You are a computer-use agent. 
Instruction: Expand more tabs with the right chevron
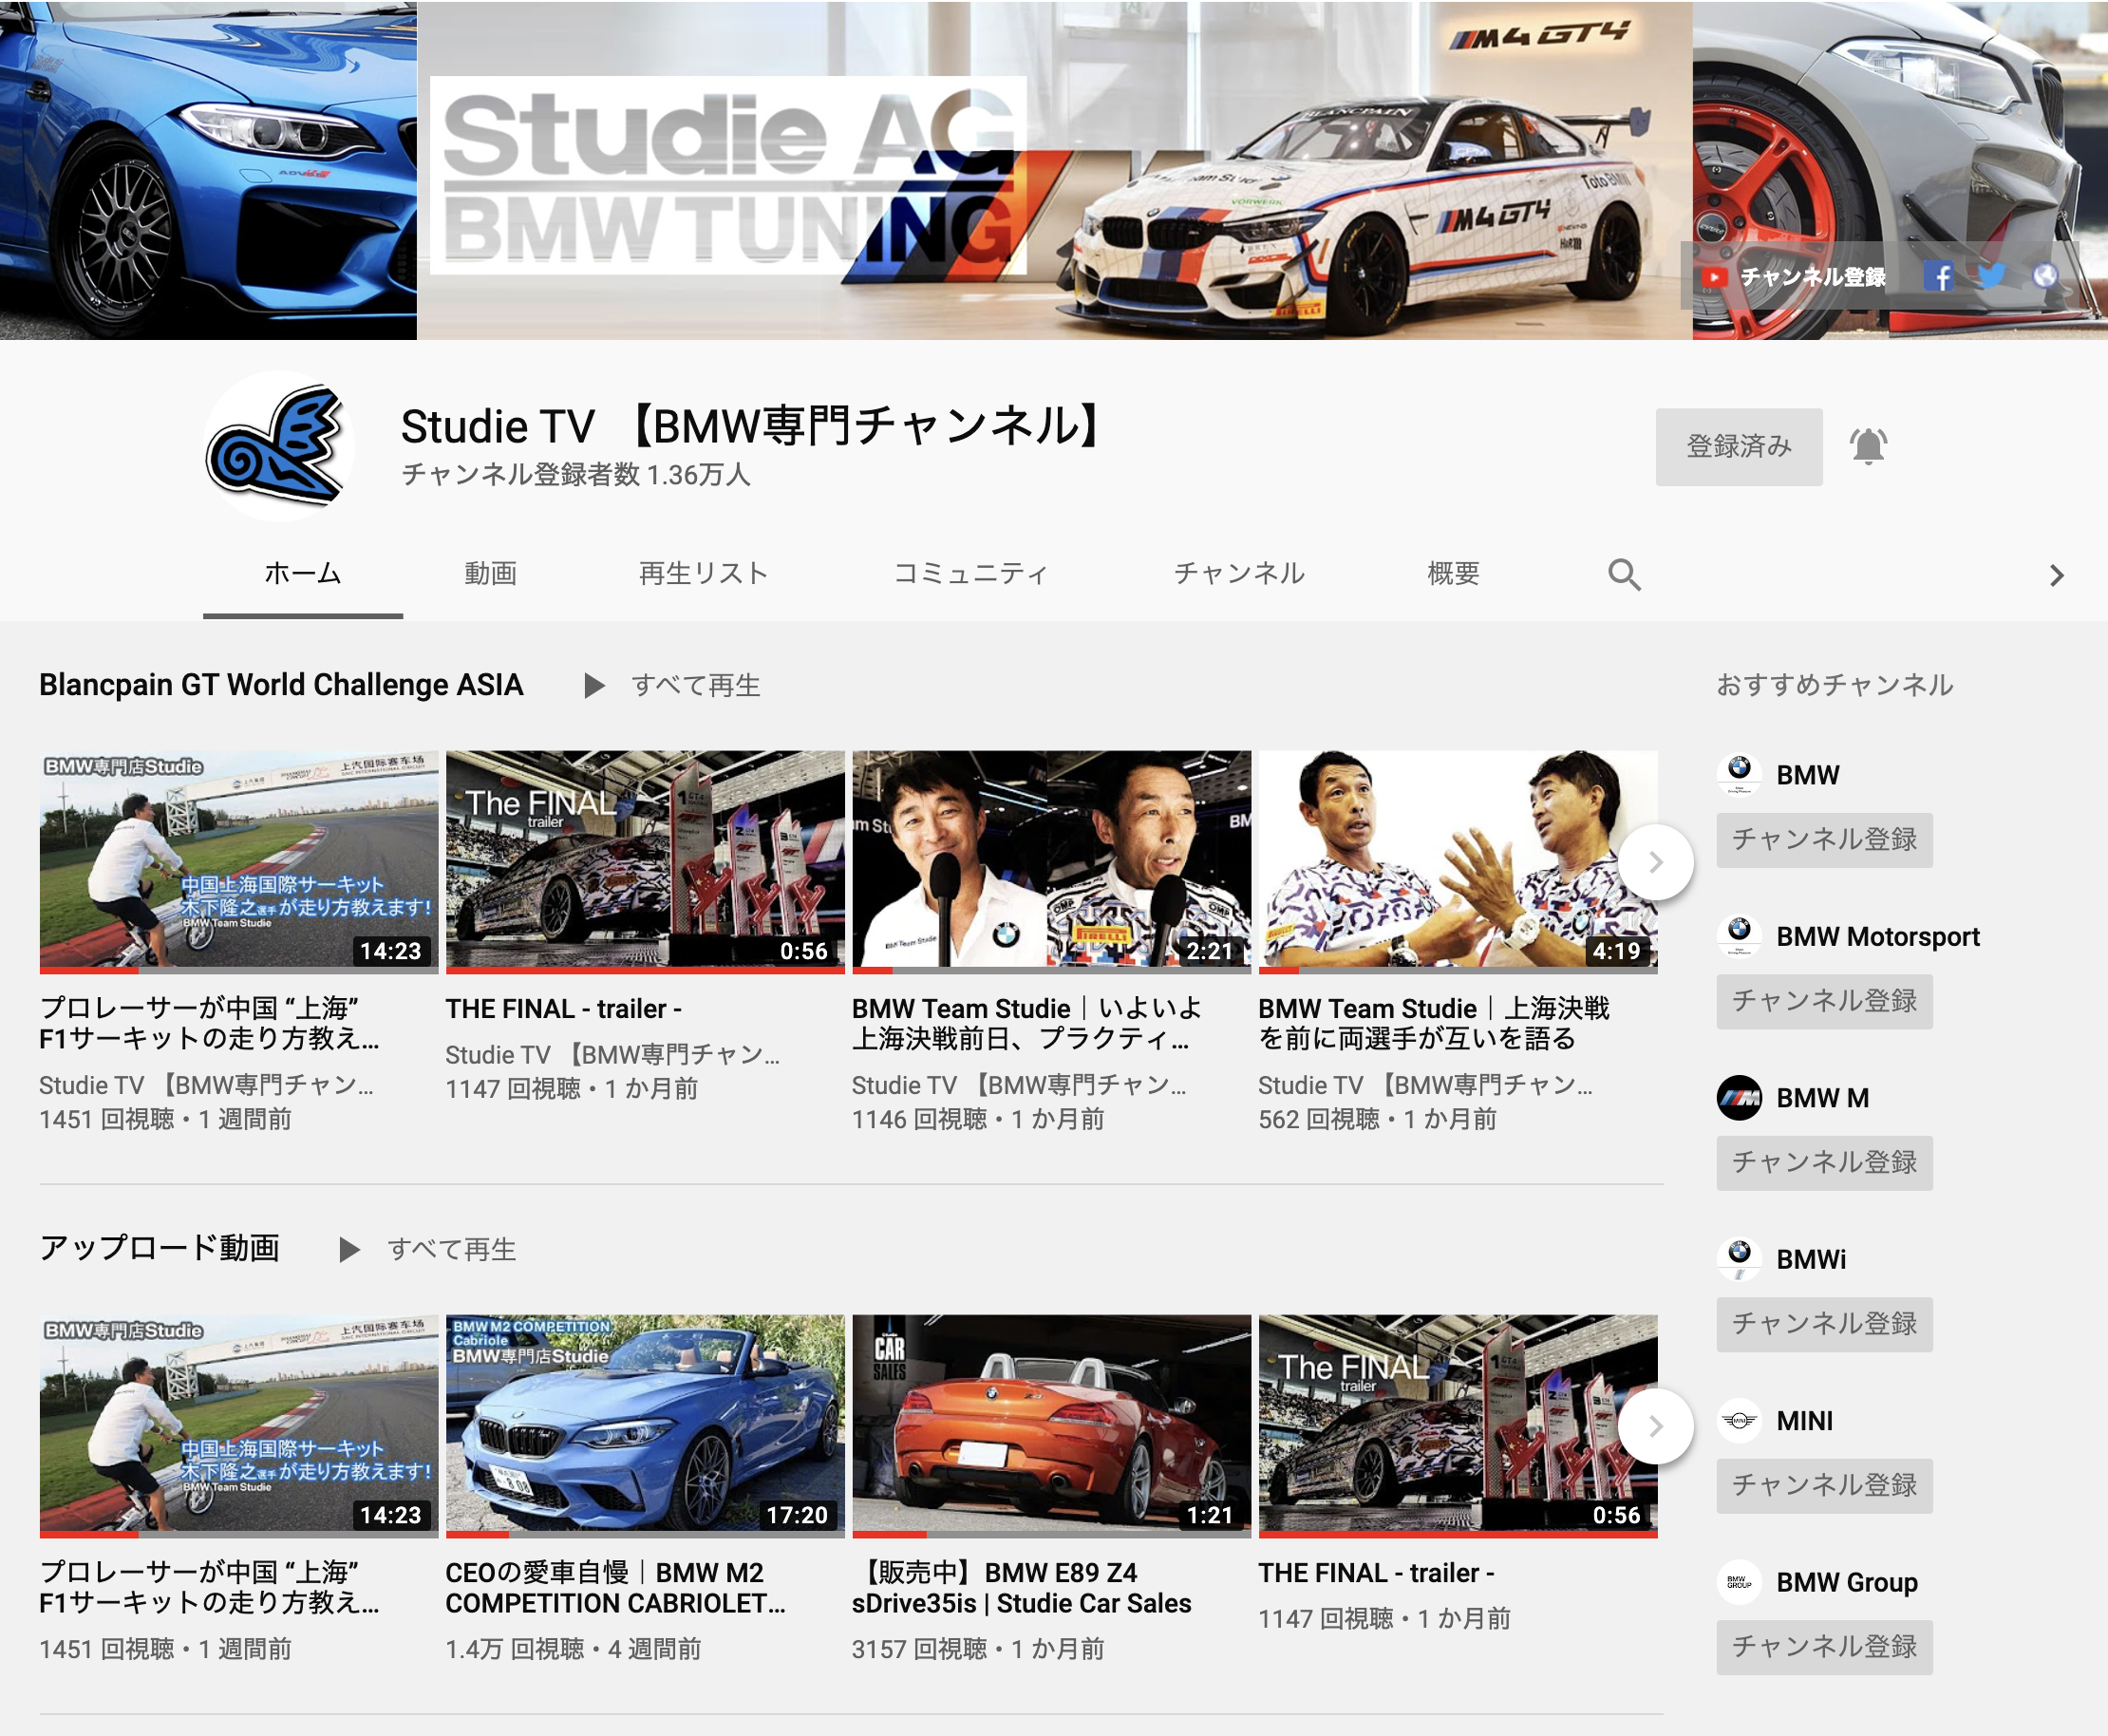[2056, 575]
